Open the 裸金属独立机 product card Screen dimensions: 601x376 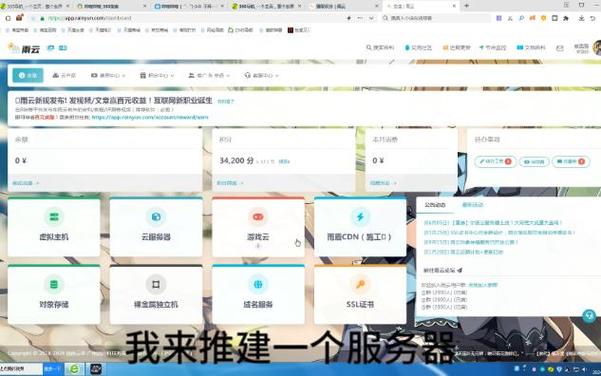click(x=156, y=294)
